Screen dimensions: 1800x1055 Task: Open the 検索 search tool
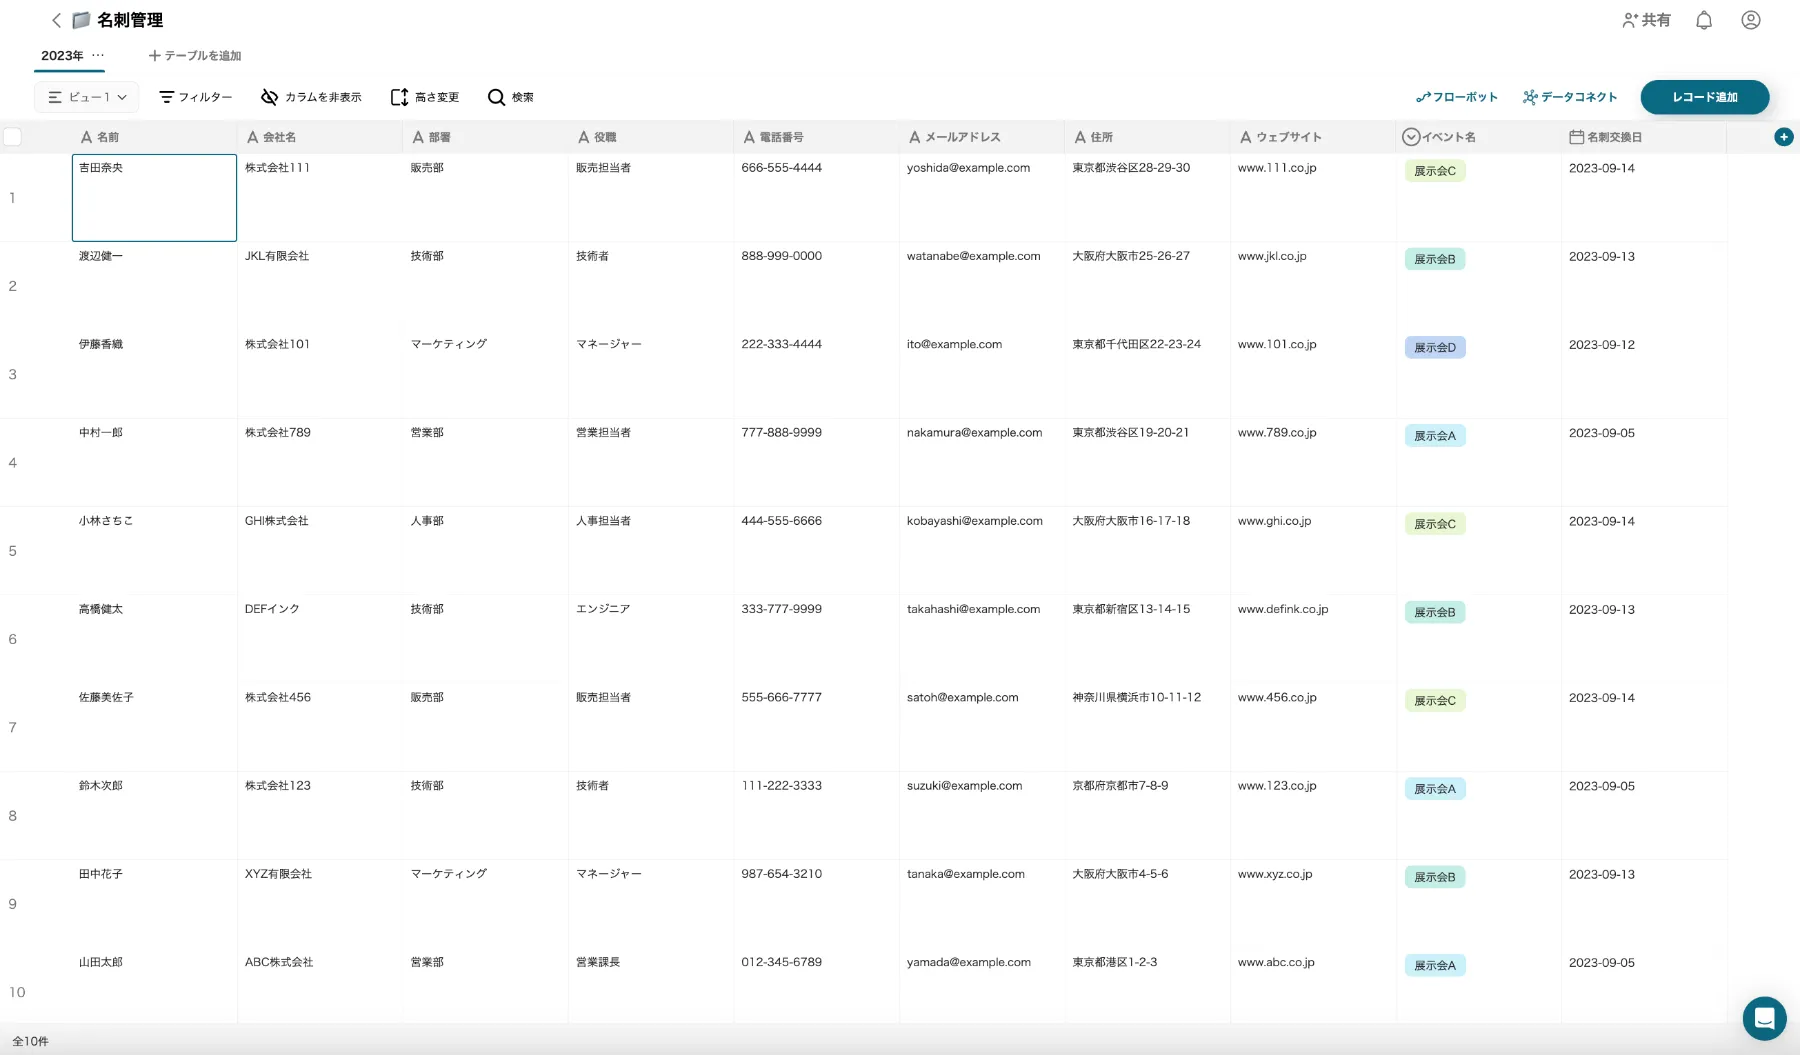pos(511,97)
